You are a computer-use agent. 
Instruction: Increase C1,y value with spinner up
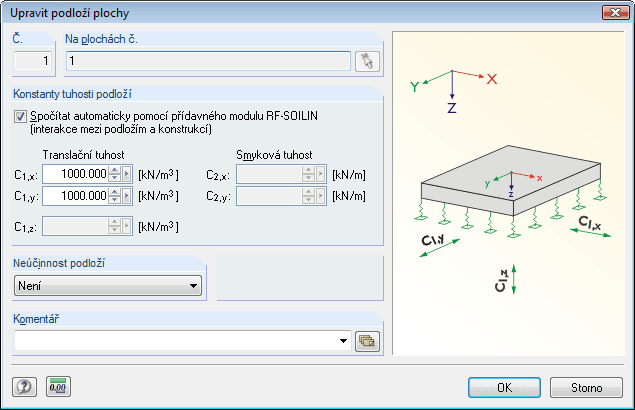[x=115, y=192]
